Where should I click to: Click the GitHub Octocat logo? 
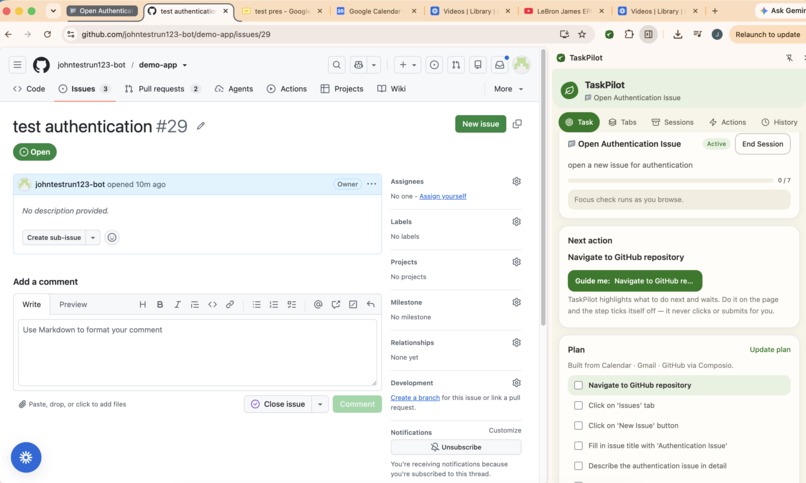tap(41, 65)
